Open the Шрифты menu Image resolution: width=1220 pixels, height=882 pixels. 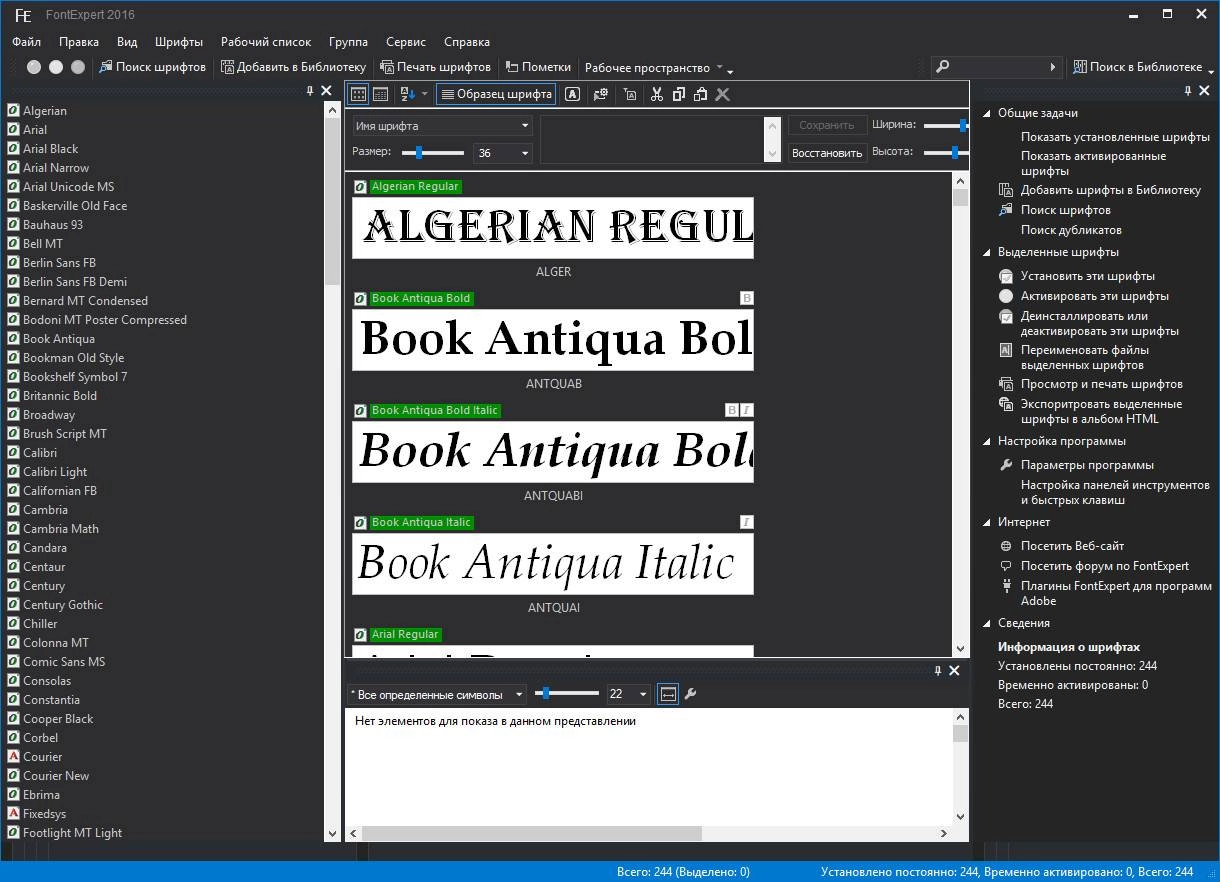[x=179, y=42]
